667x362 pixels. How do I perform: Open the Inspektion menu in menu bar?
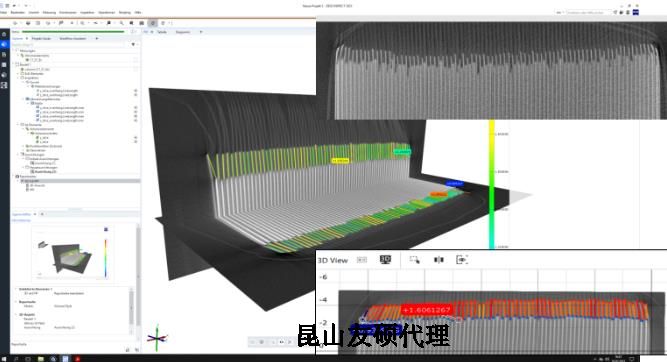87,13
